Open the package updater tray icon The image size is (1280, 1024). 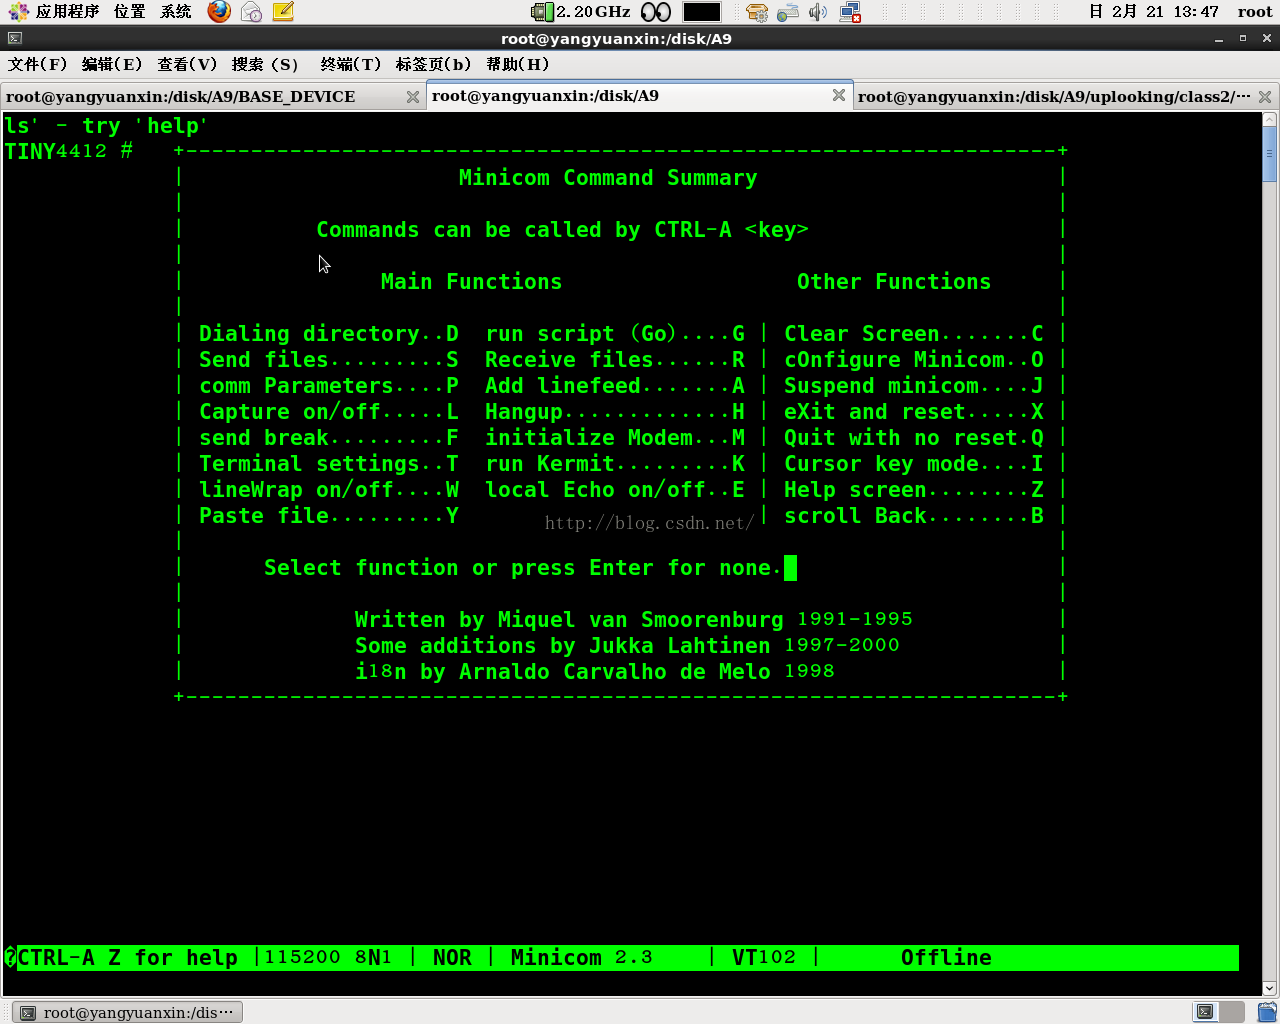click(x=757, y=12)
